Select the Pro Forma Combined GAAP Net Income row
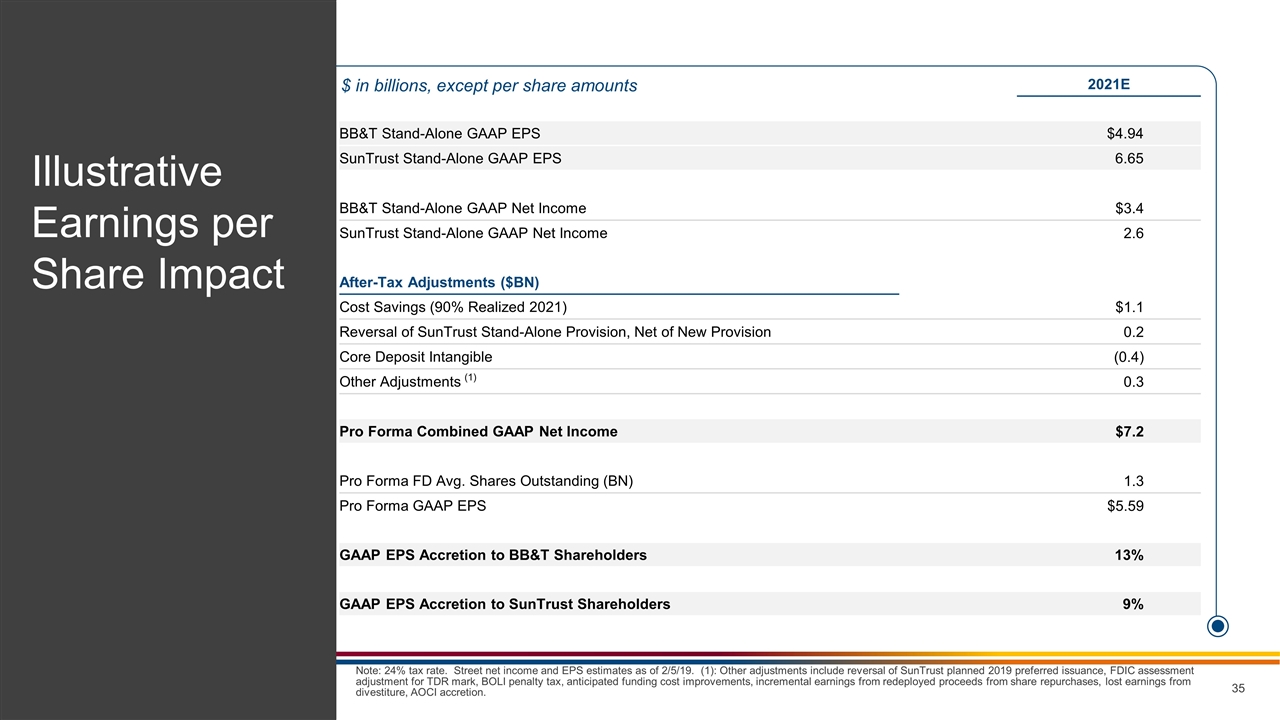 [x=478, y=432]
